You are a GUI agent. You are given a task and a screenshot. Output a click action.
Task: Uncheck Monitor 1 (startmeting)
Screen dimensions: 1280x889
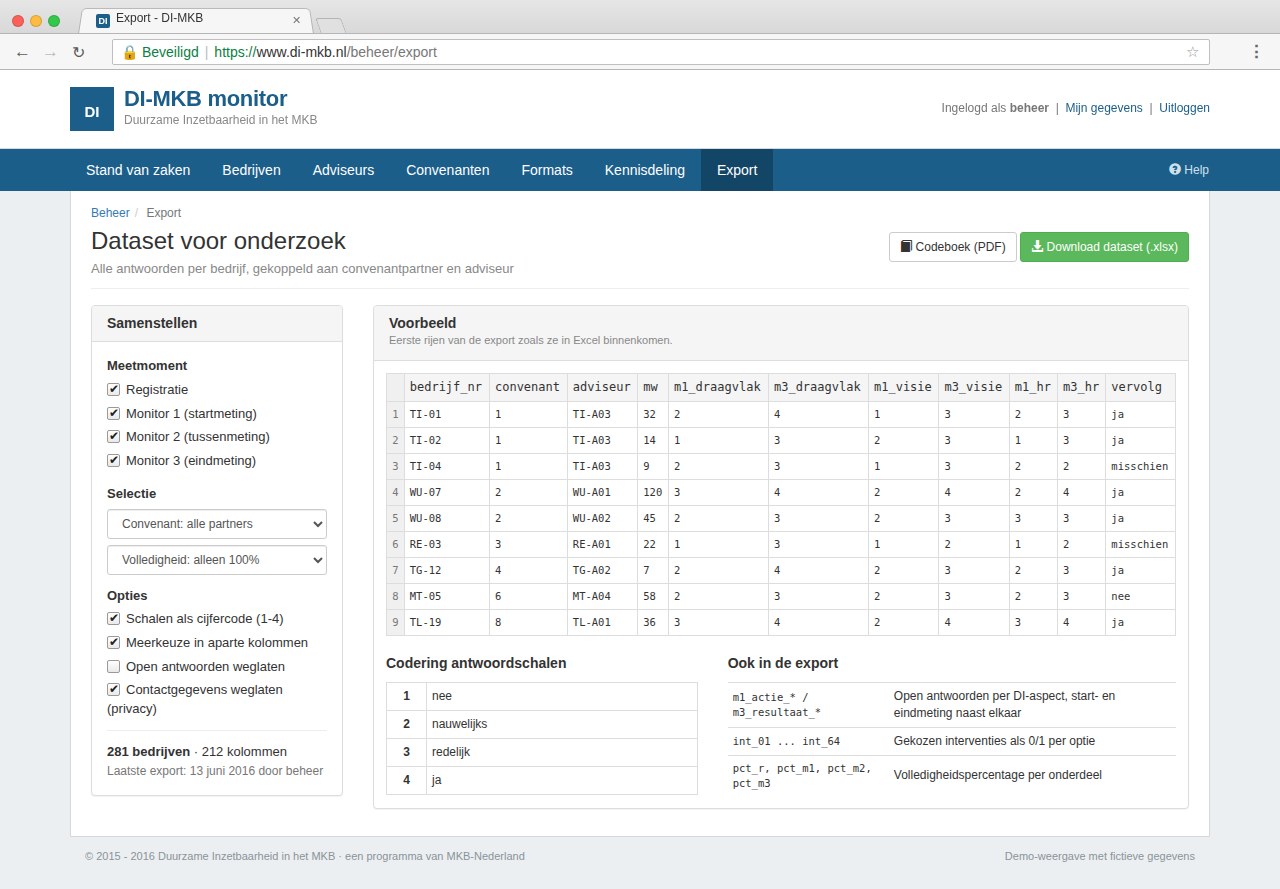tap(113, 413)
